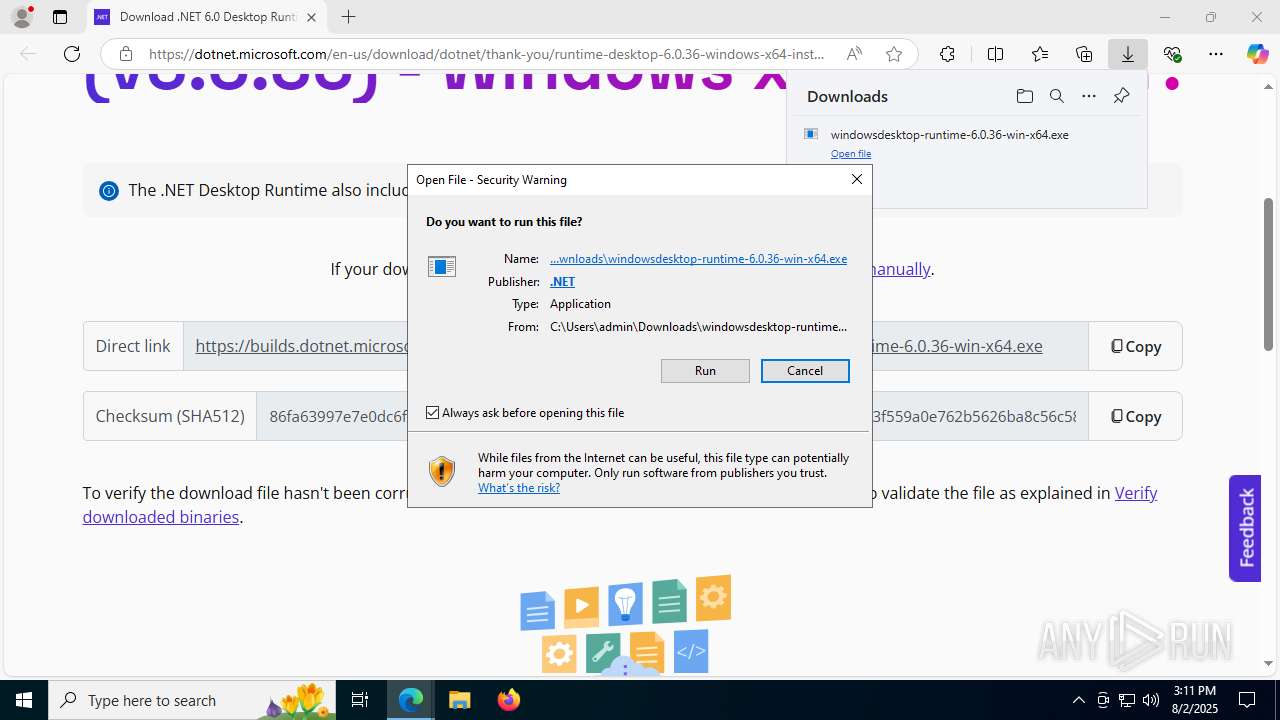Open Browser essentials icon
Image resolution: width=1280 pixels, height=720 pixels.
(x=1172, y=54)
